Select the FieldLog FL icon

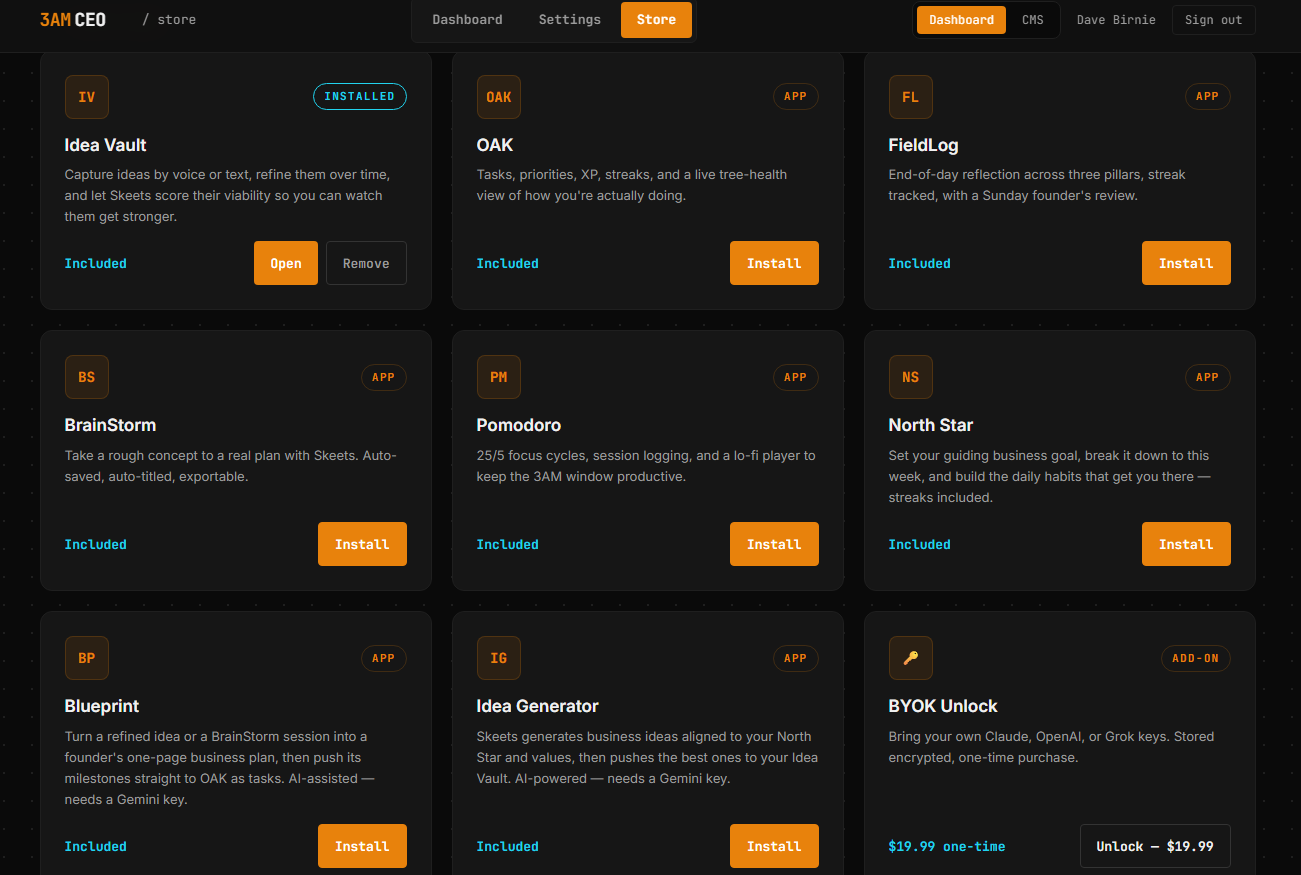tap(911, 97)
